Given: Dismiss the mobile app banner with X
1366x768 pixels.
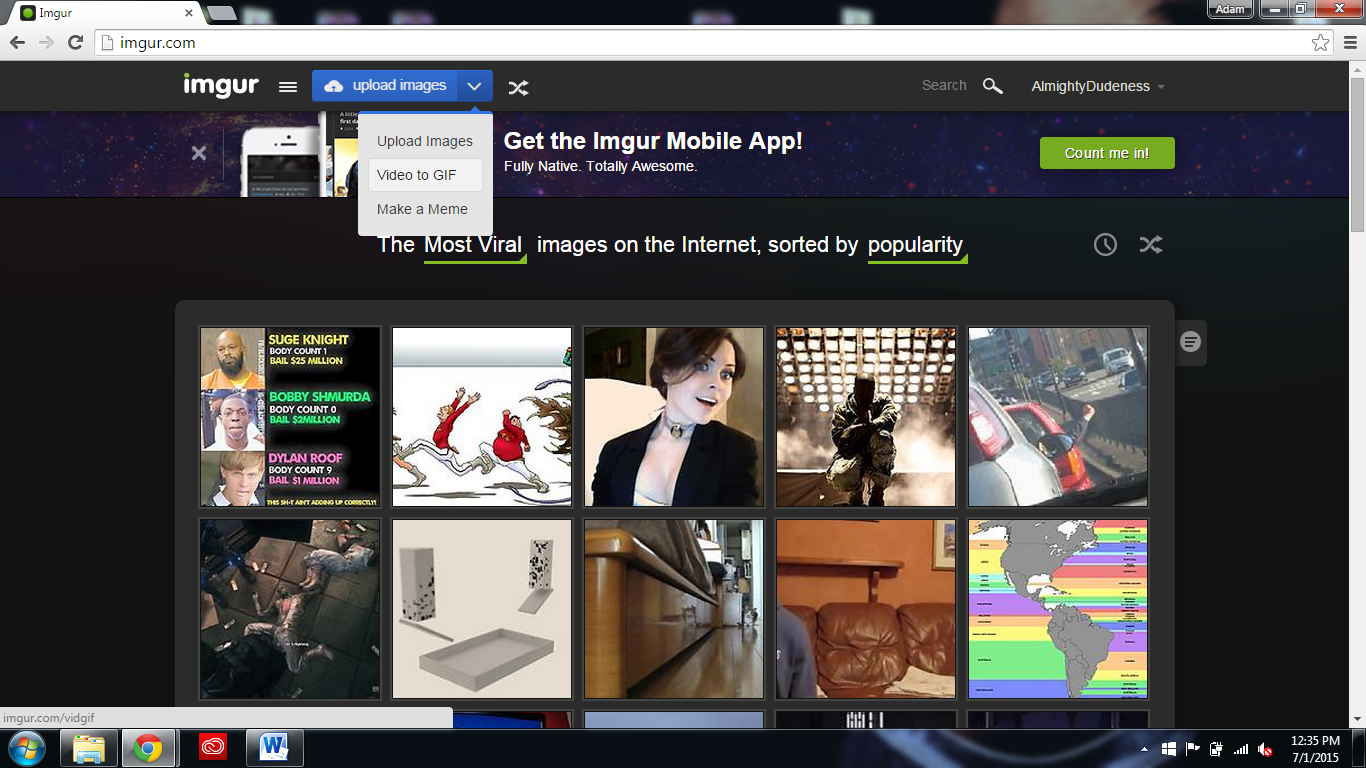Looking at the screenshot, I should [x=199, y=153].
